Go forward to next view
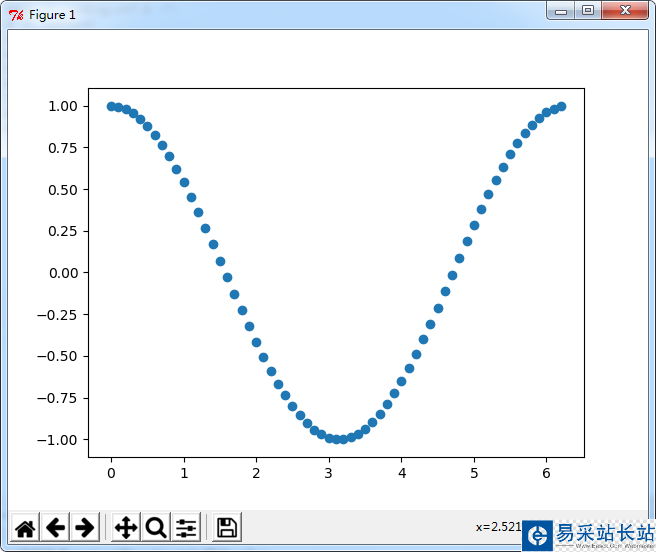The image size is (656, 552). 85,527
